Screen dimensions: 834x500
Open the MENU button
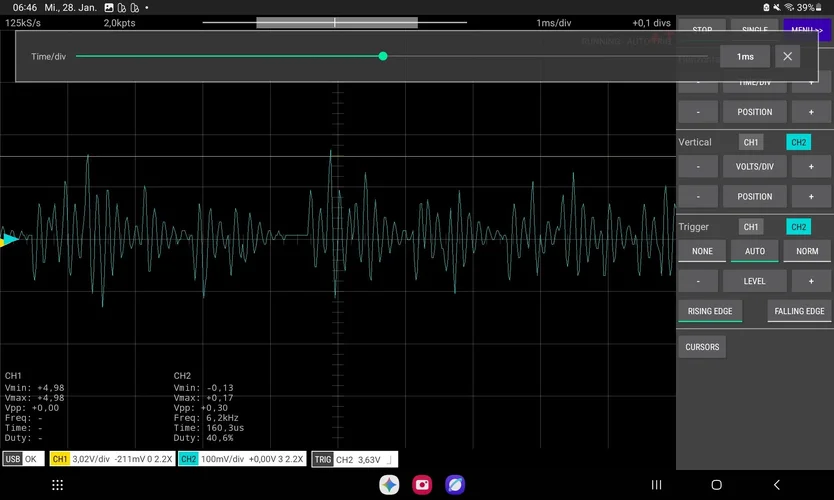tap(806, 29)
